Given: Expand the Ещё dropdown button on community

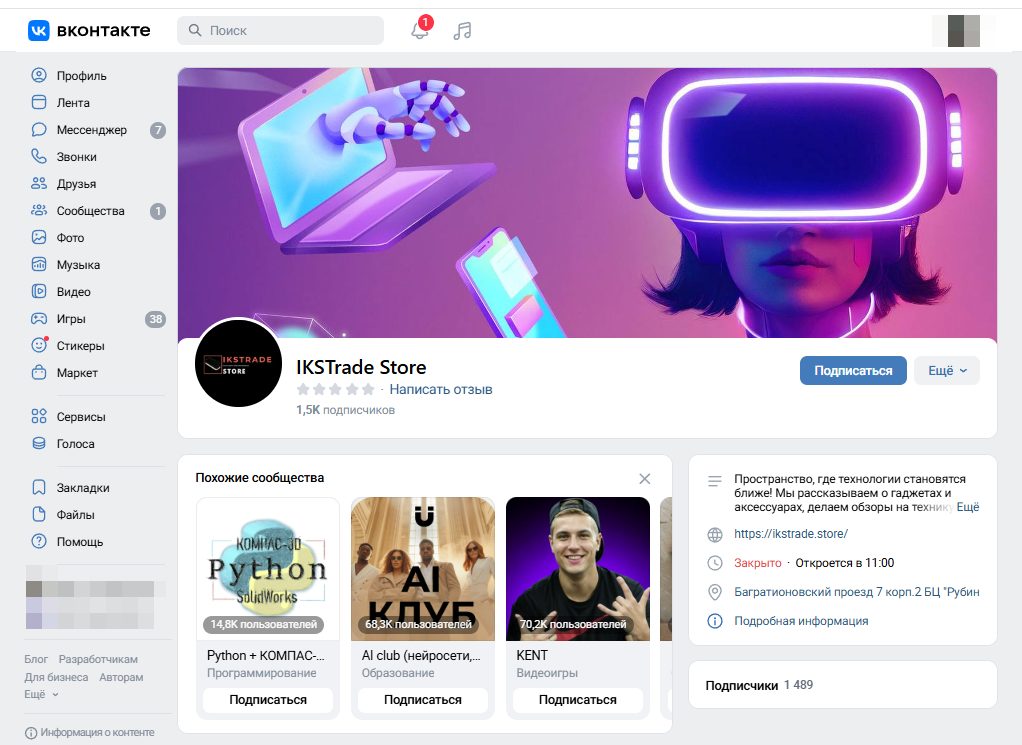Looking at the screenshot, I should (x=947, y=371).
